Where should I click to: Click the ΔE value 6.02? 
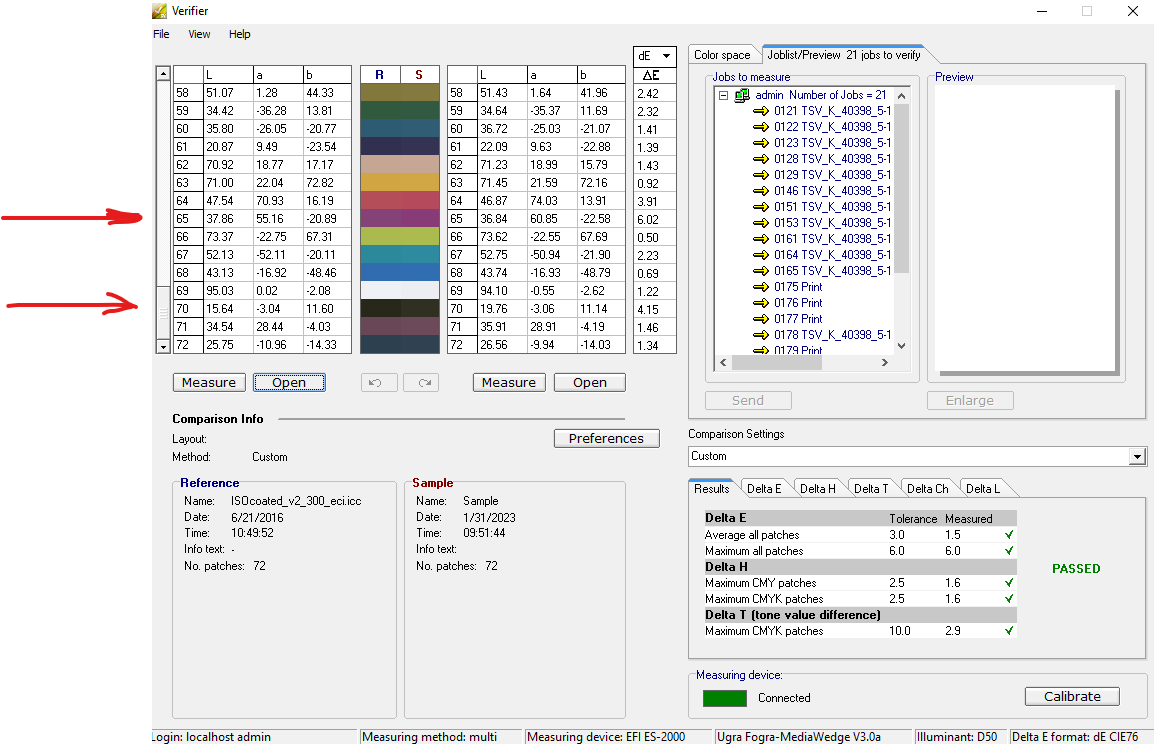[648, 219]
